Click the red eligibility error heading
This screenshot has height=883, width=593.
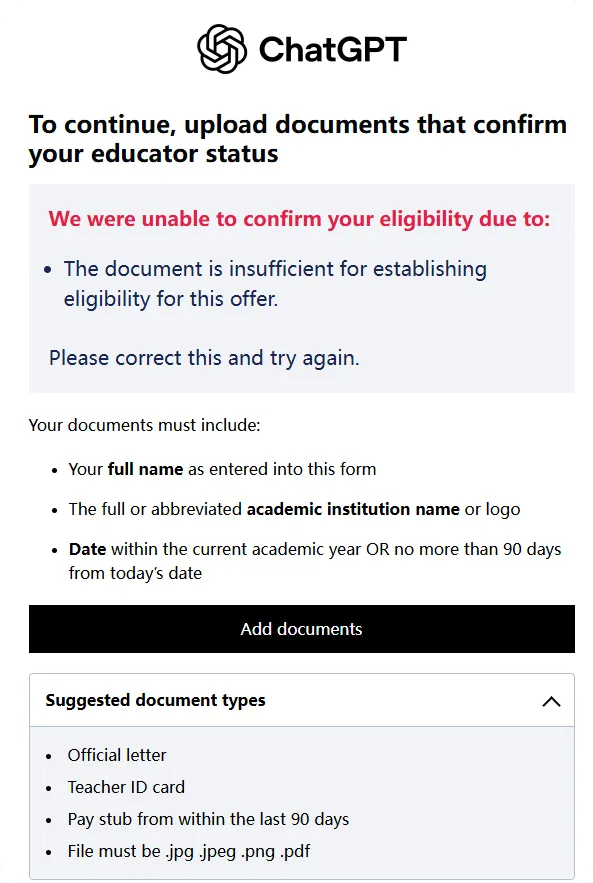pyautogui.click(x=299, y=218)
